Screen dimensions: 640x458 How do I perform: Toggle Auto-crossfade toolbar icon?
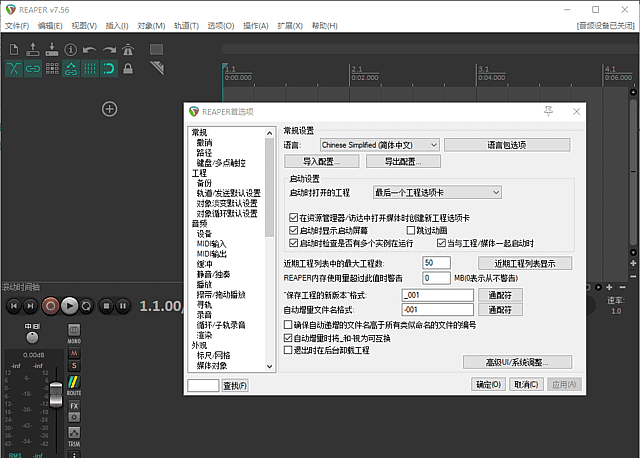click(14, 69)
